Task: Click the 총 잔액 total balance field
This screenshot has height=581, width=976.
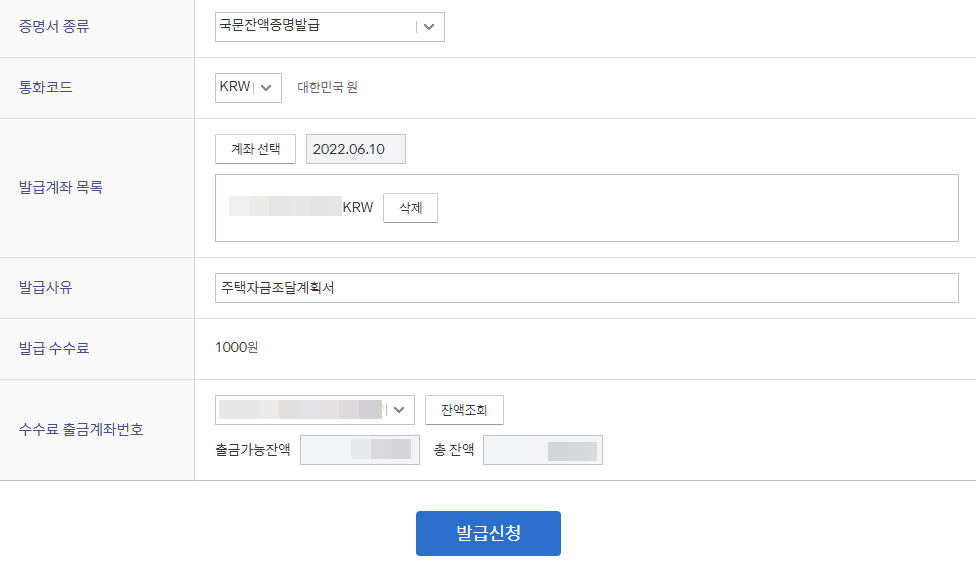Action: [542, 449]
